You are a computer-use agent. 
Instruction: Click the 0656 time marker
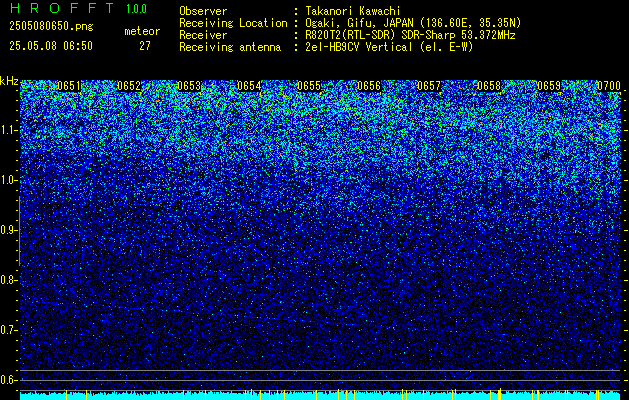(x=369, y=86)
